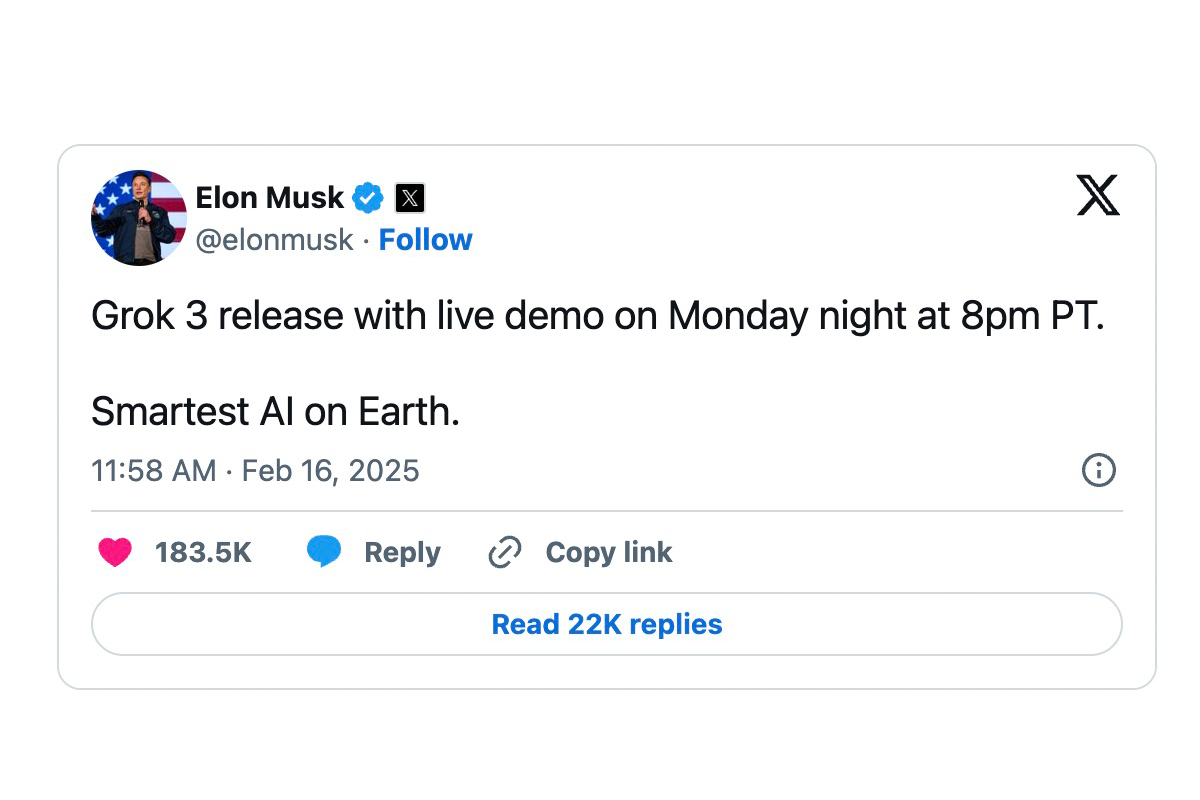
Task: Click the X logo in top right
Action: pos(1098,195)
